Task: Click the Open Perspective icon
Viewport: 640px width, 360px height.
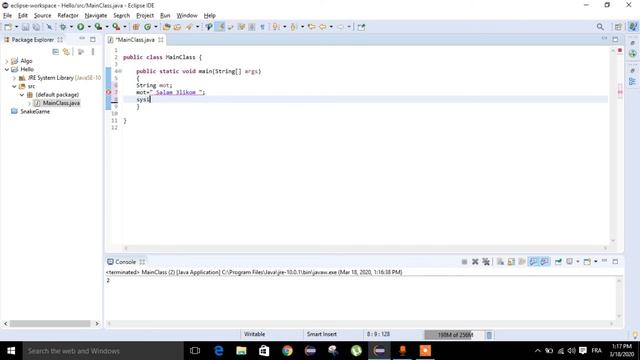Action: click(618, 27)
